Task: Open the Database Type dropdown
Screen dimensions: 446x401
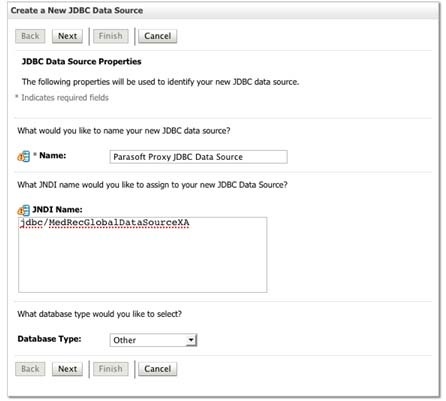Action: (x=153, y=340)
